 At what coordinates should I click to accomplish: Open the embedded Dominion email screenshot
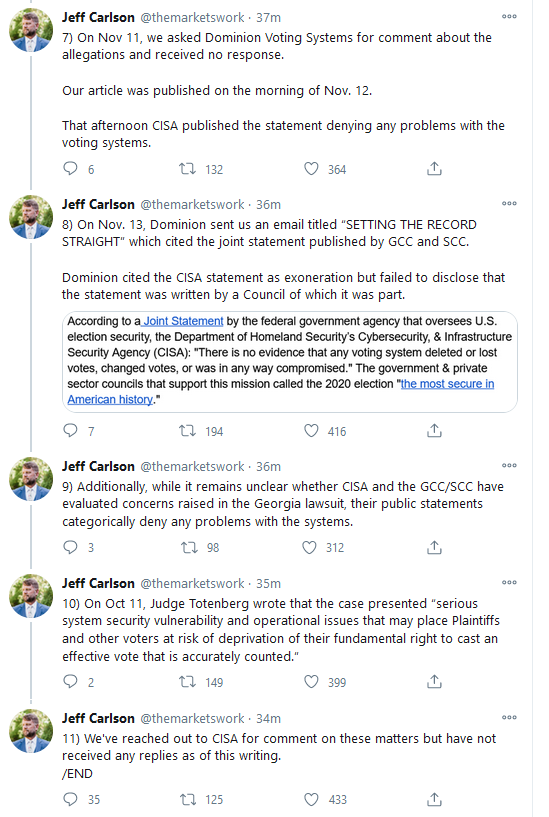(x=290, y=362)
